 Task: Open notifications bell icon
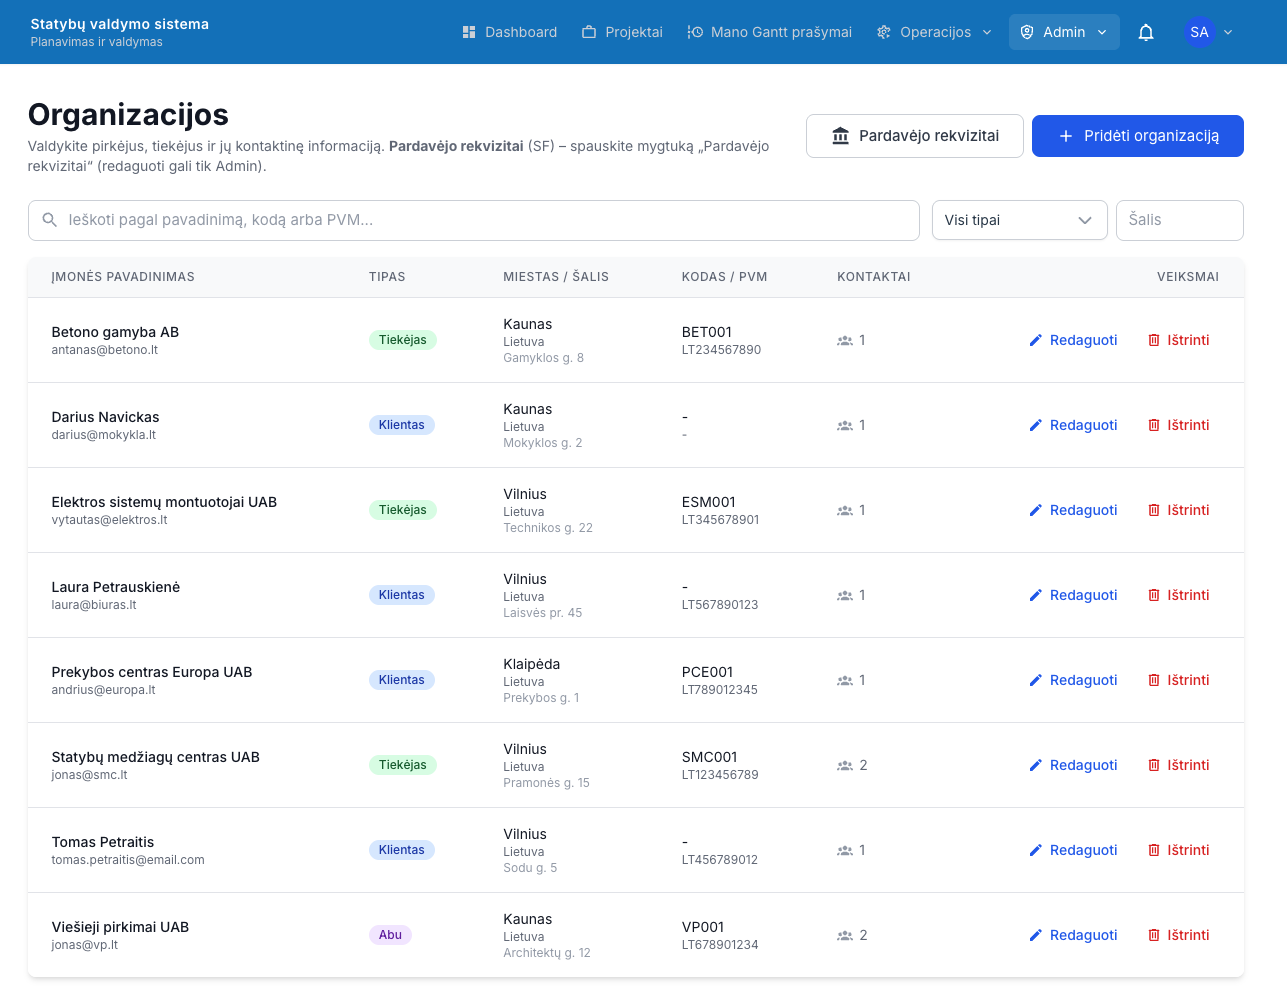point(1146,32)
